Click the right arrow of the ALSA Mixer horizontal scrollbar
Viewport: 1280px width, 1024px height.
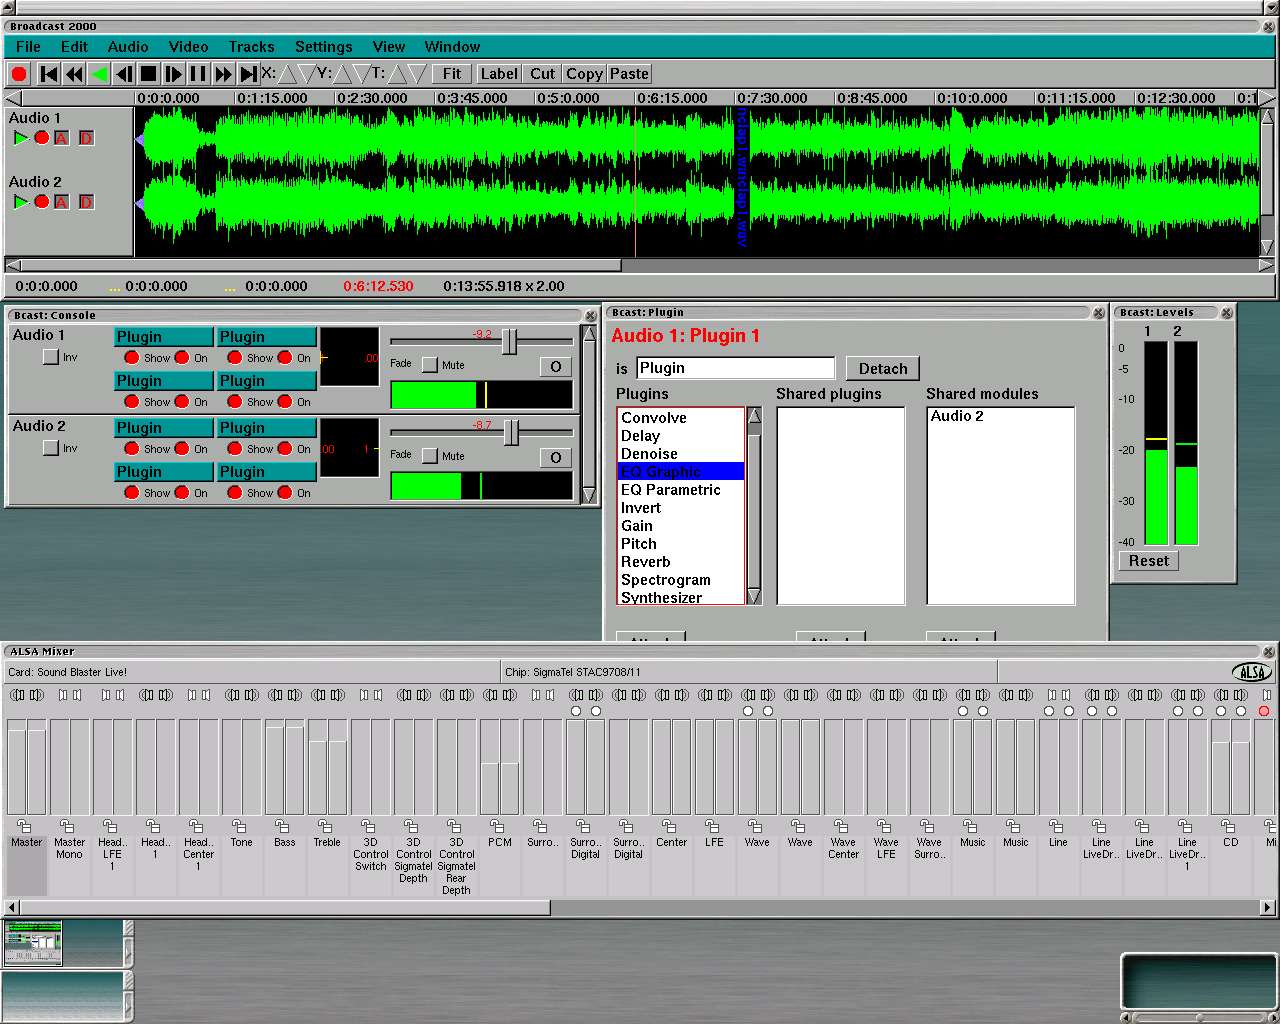[x=1267, y=908]
